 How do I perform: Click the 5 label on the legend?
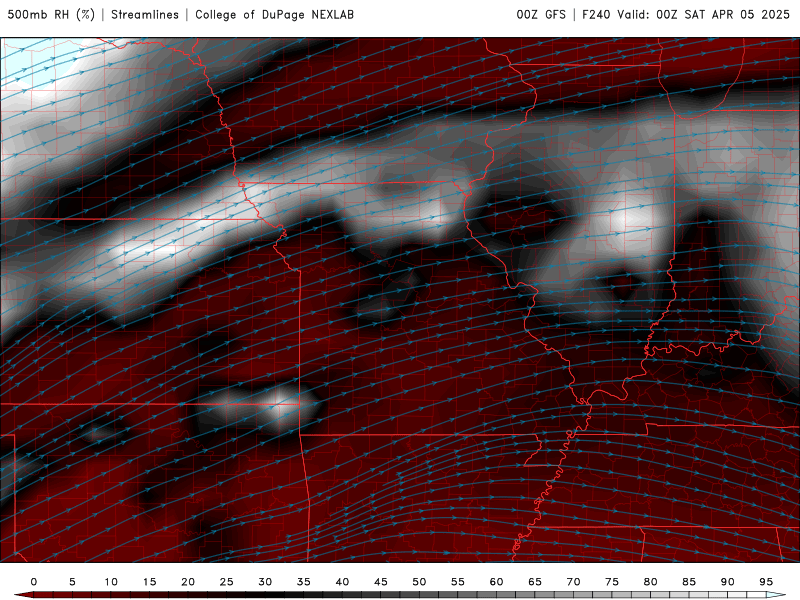click(72, 582)
